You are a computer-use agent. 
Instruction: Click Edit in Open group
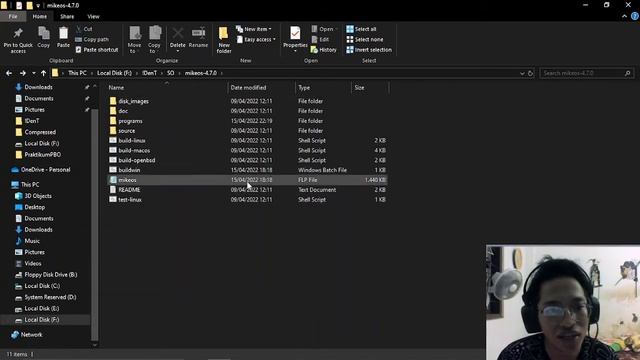[320, 39]
